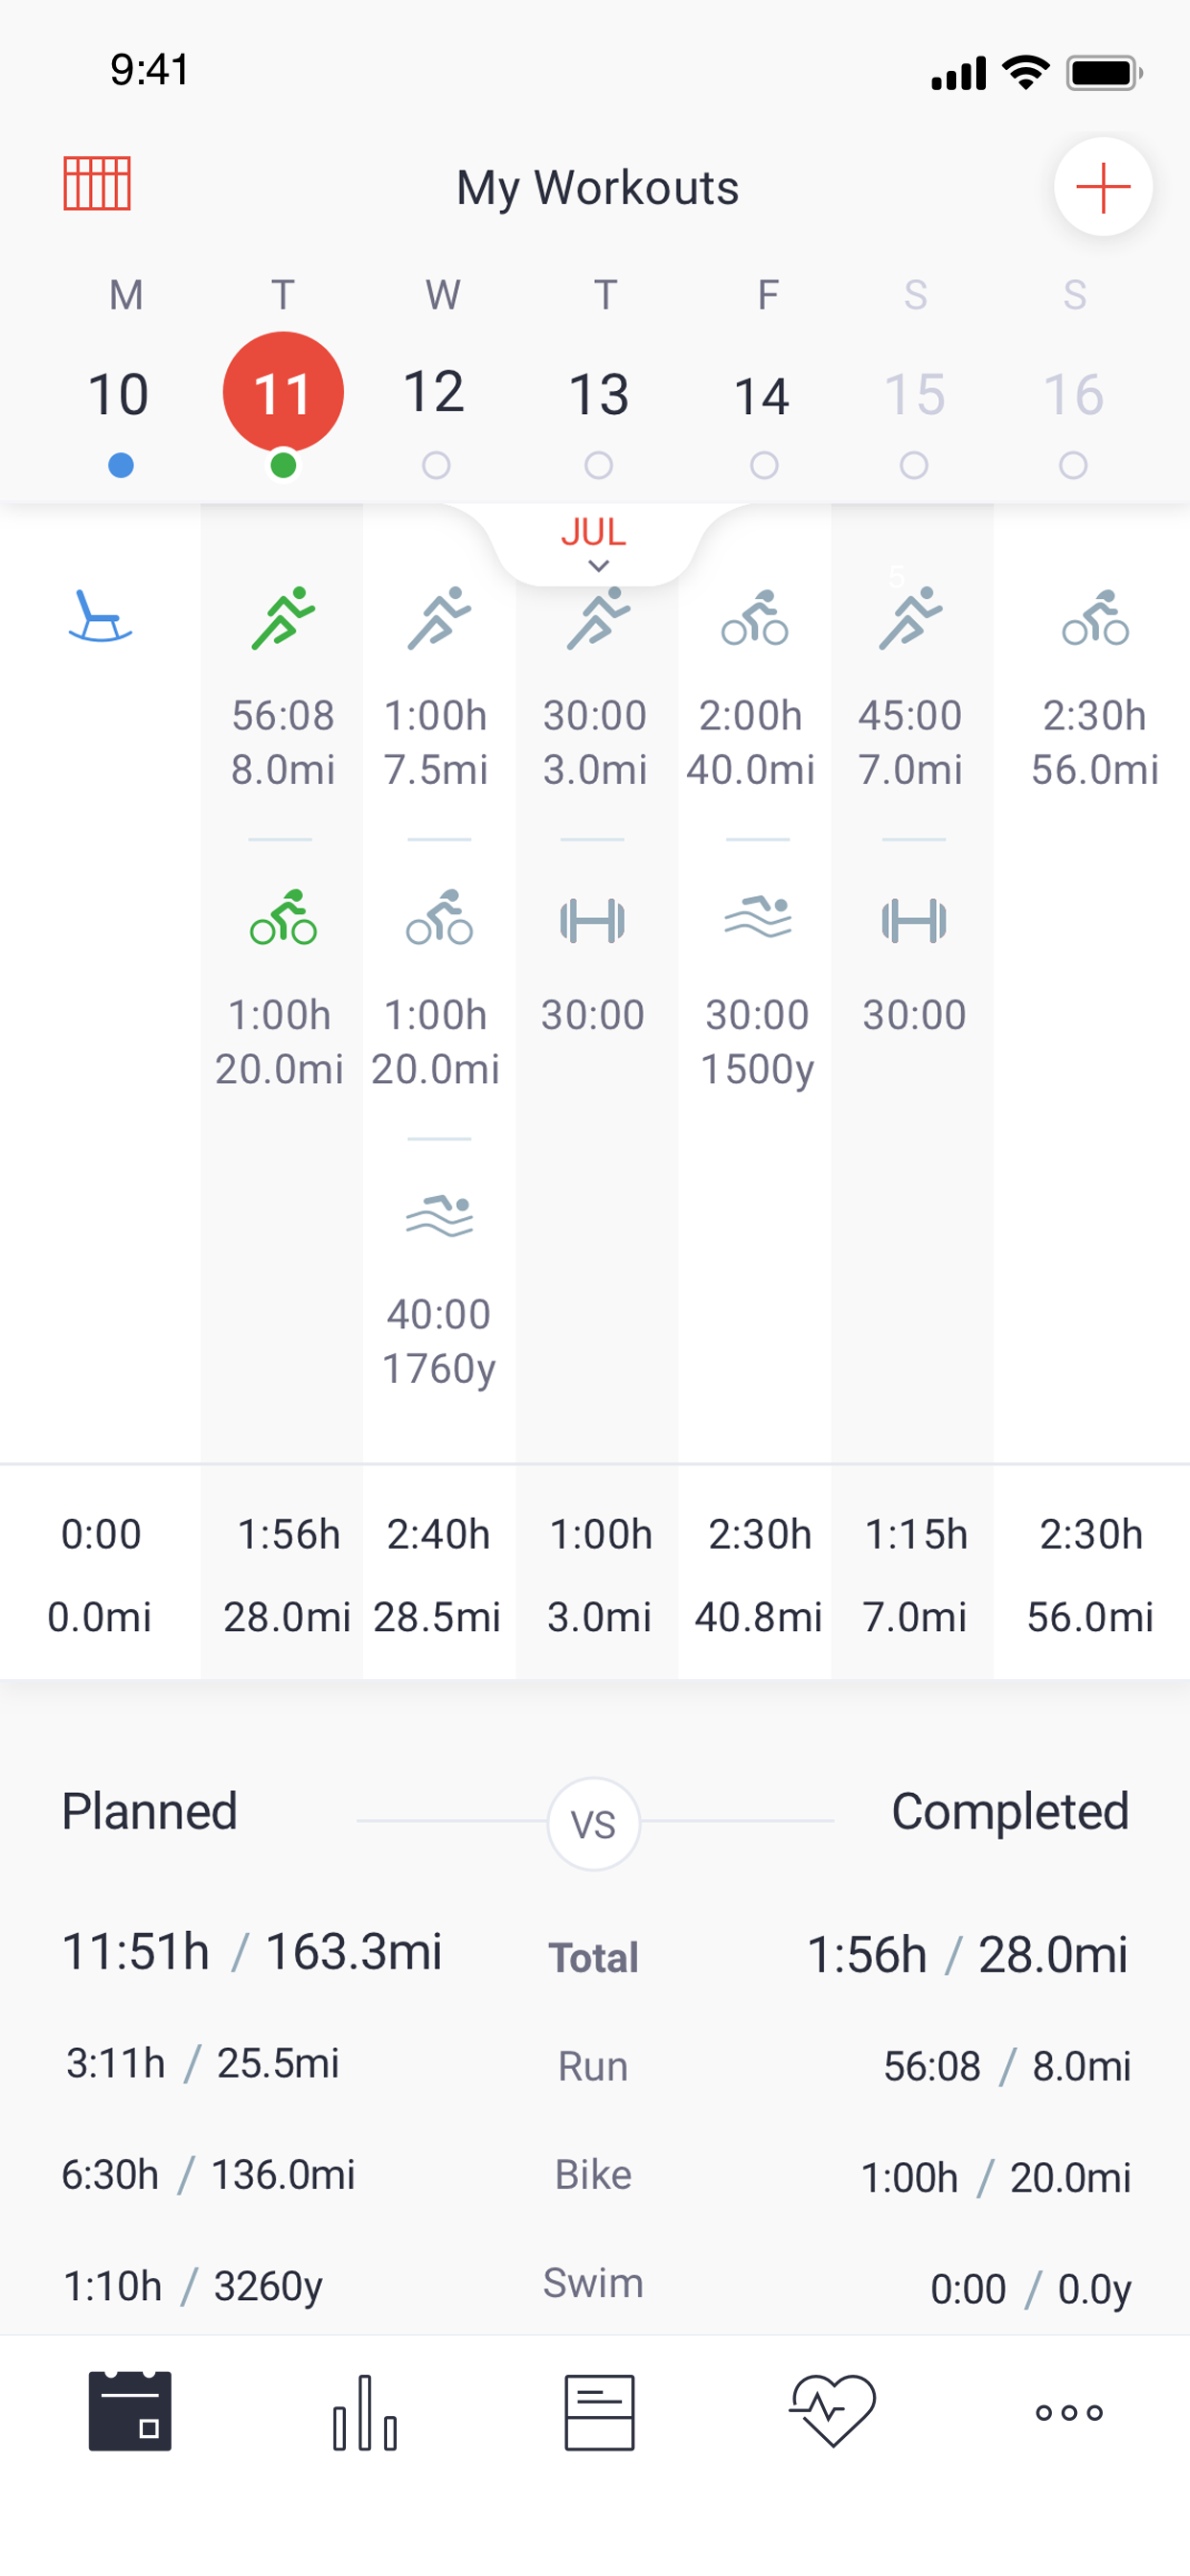Image resolution: width=1190 pixels, height=2576 pixels.
Task: Open Sunday's 2:30h bike ride icon
Action: click(x=1095, y=619)
